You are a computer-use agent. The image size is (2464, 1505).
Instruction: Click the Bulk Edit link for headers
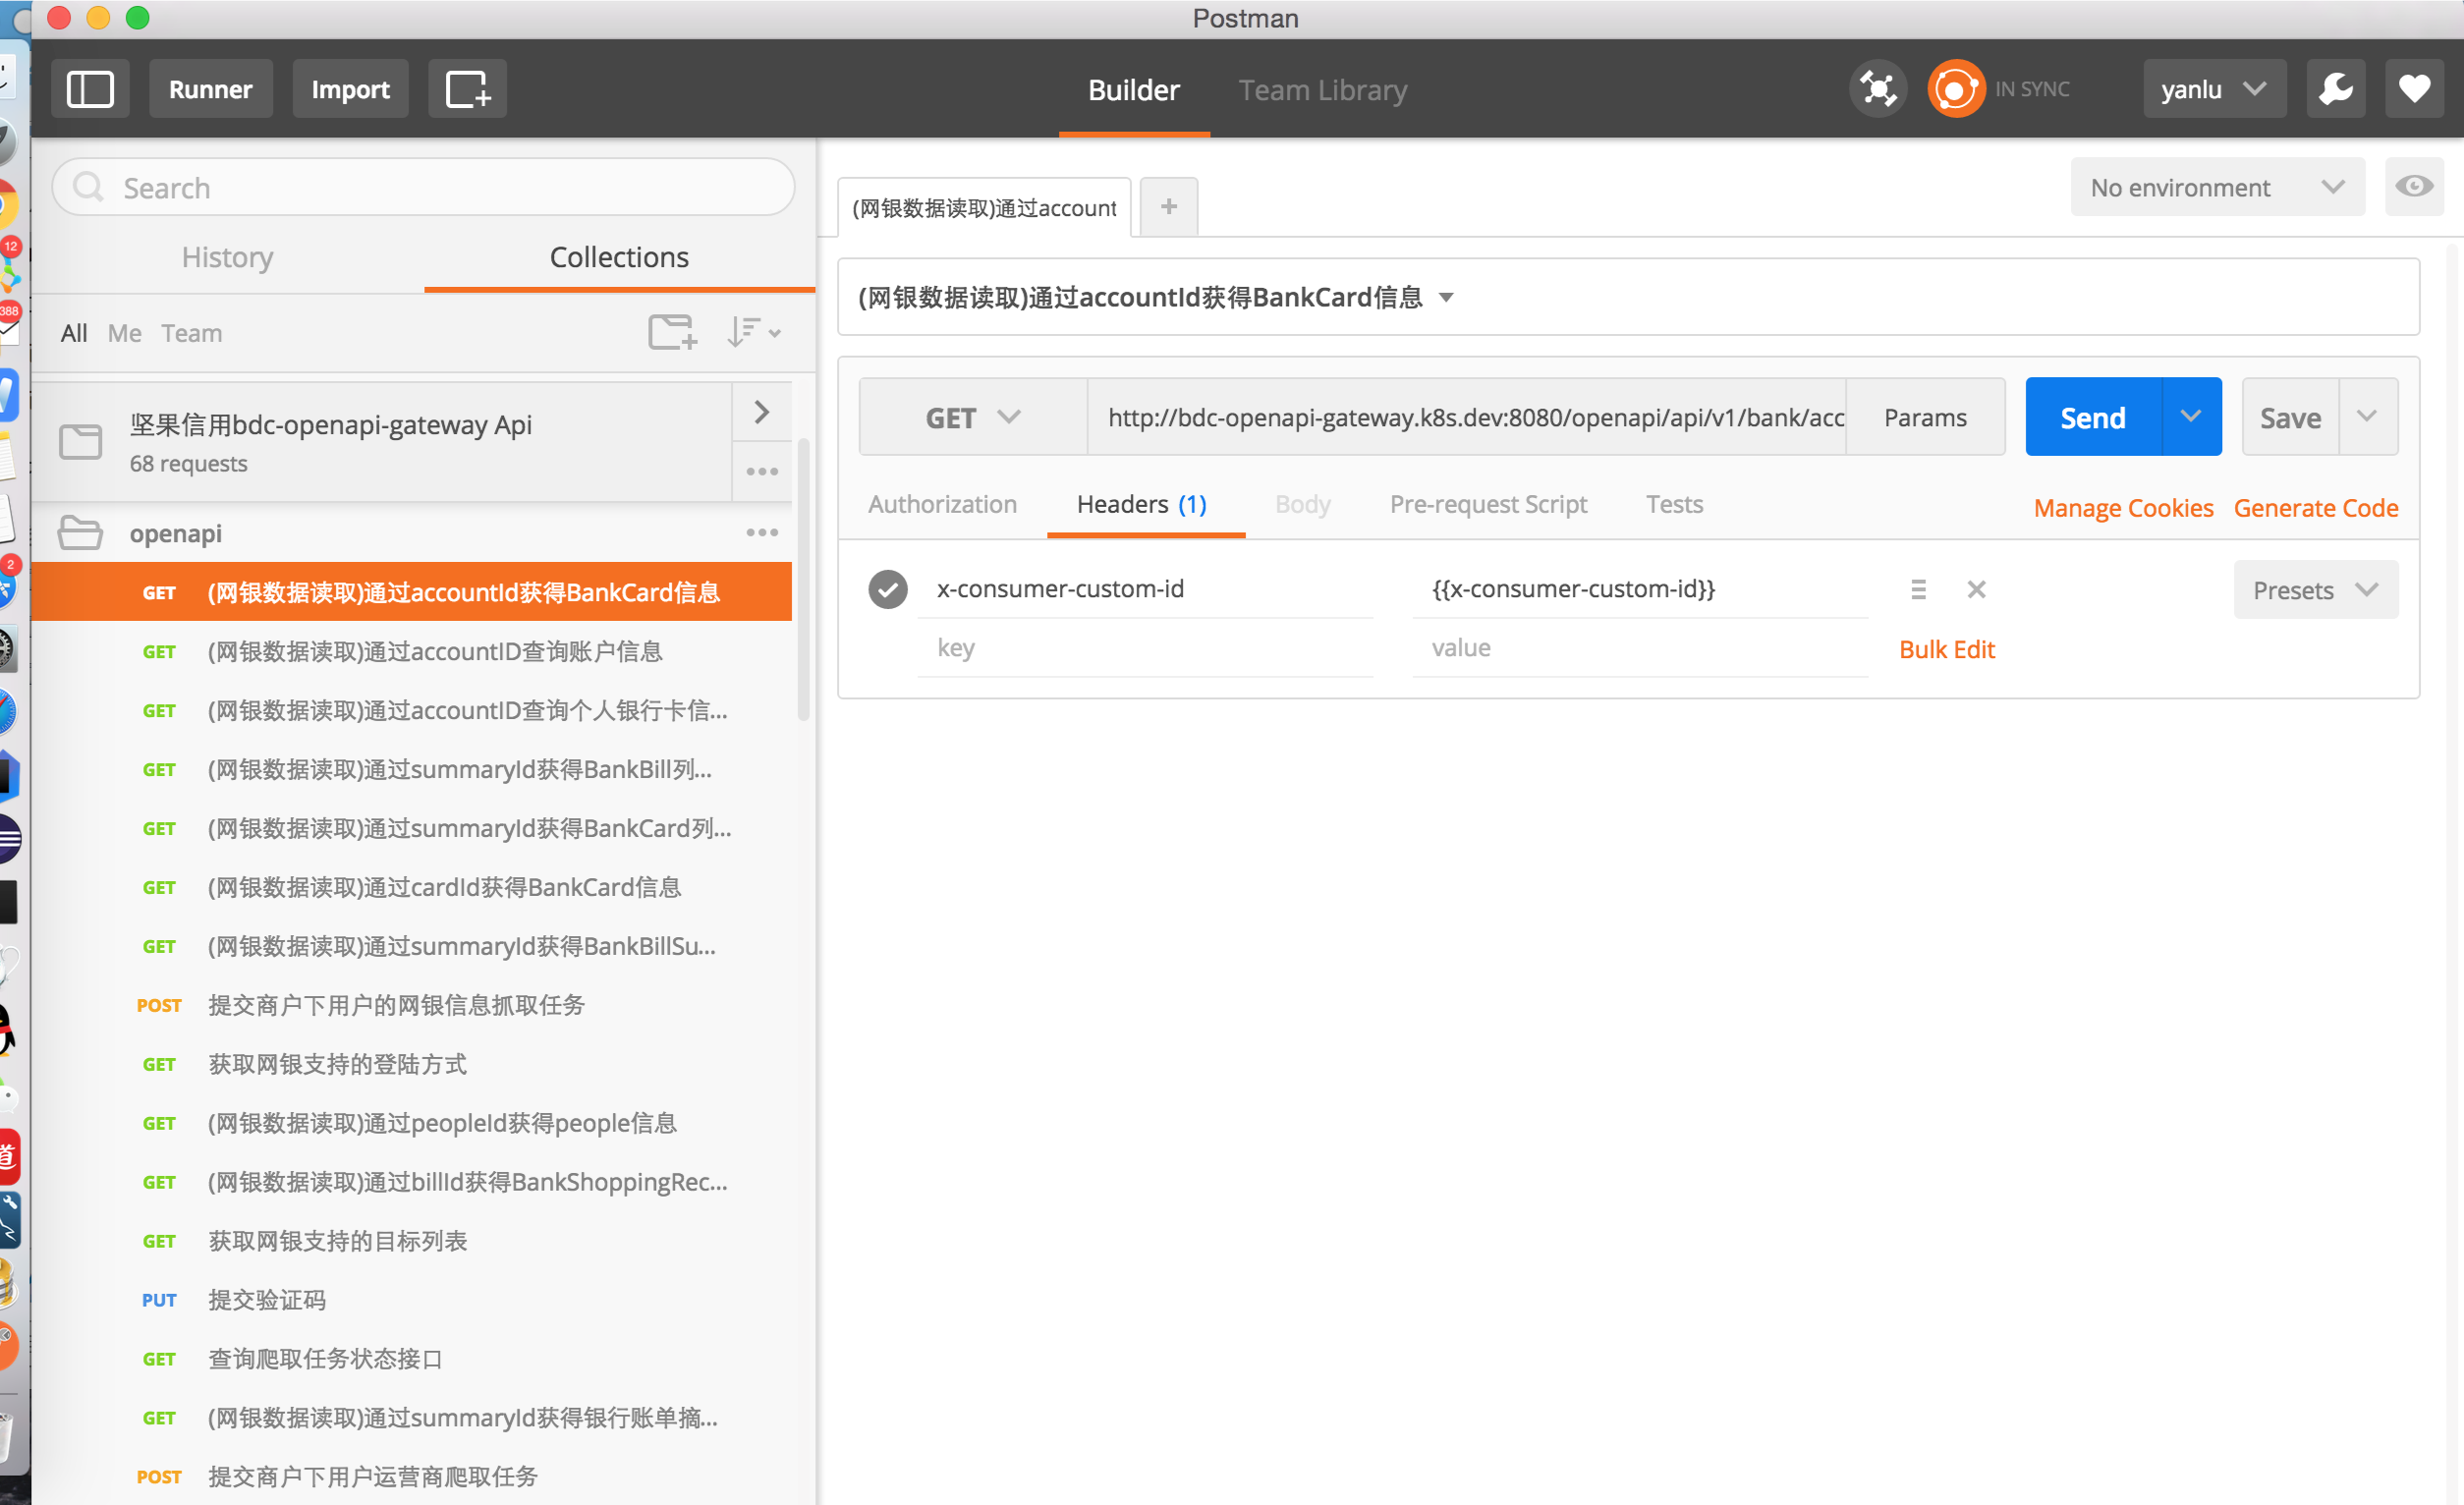coord(1946,649)
